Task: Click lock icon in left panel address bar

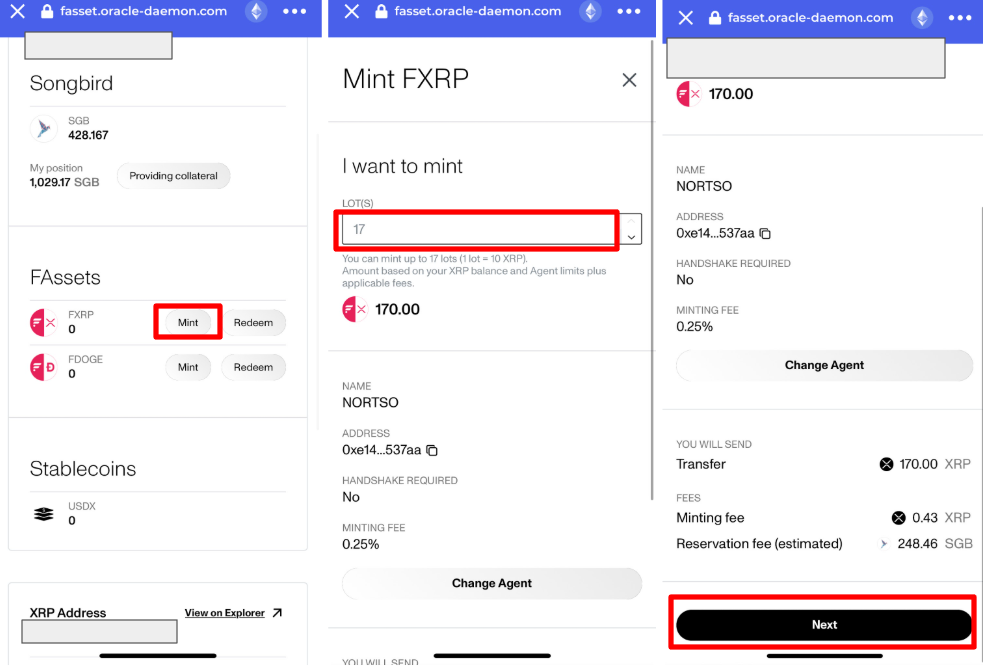Action: point(46,11)
